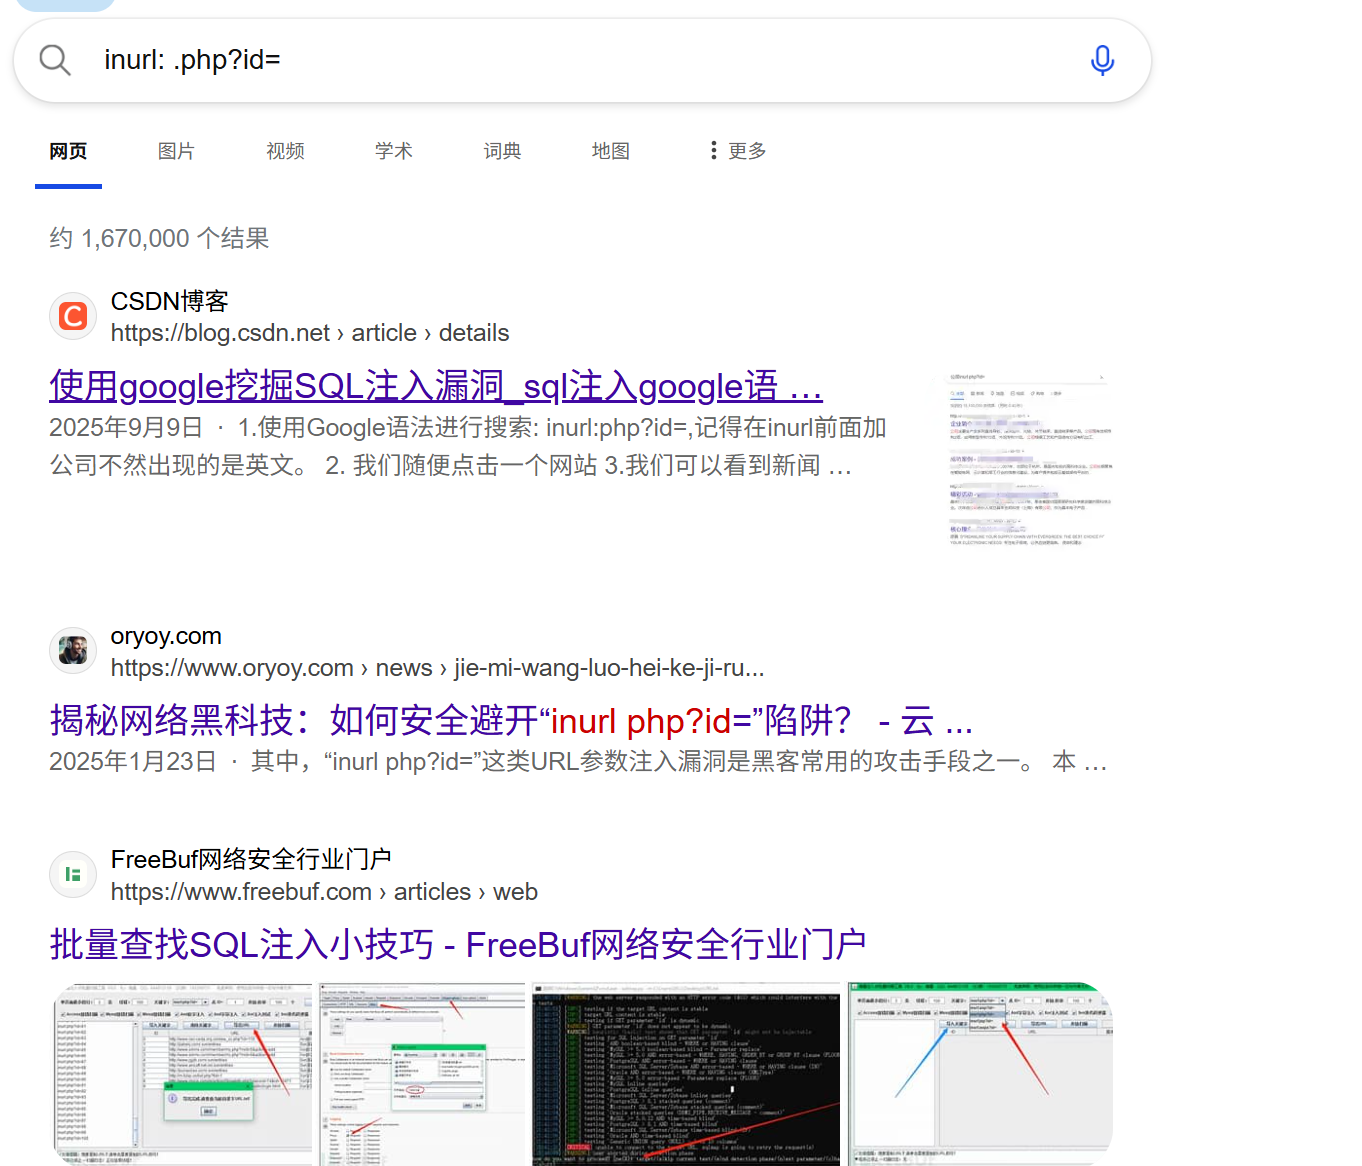Open the CSDN SQL injection article link
This screenshot has width=1362, height=1166.
pyautogui.click(x=435, y=386)
